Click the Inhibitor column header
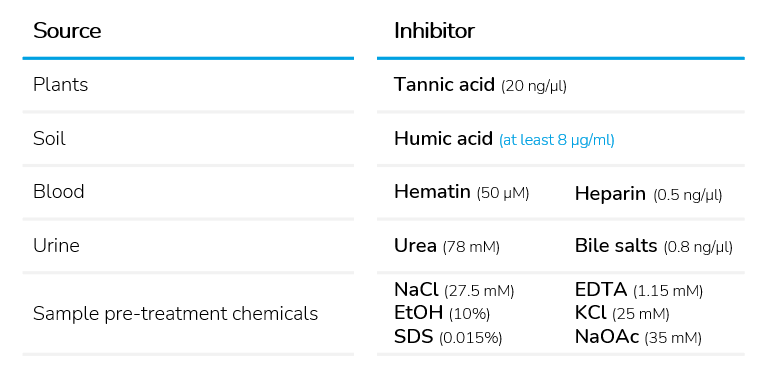Screen dimensions: 771x367 434,31
